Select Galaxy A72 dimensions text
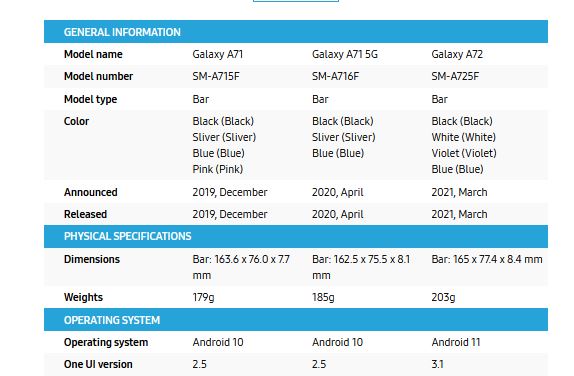574x376 pixels. point(487,259)
